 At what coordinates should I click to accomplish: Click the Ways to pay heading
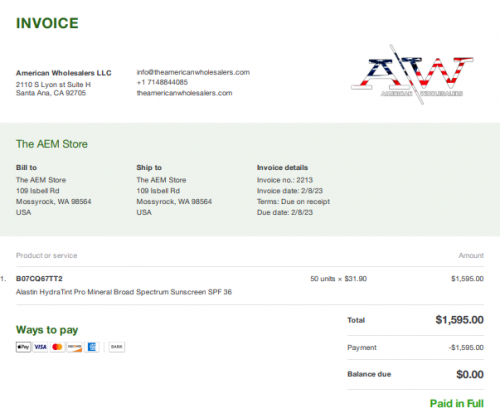(x=47, y=330)
